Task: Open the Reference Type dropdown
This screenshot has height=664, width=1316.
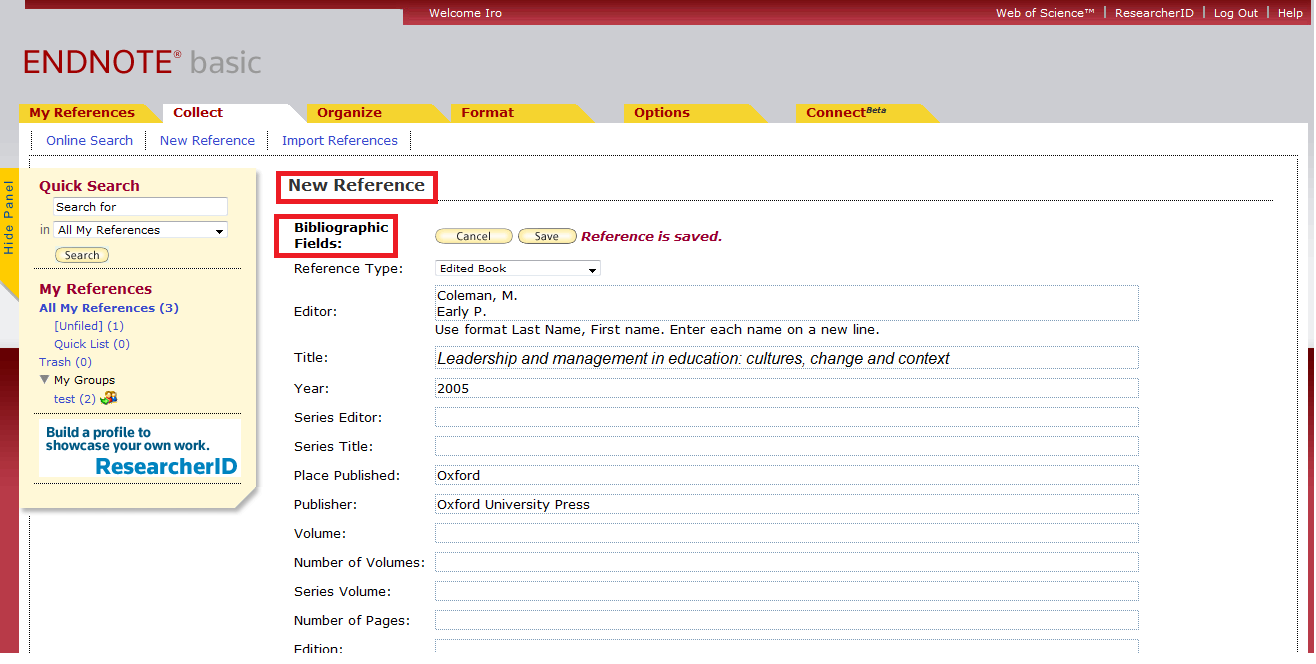Action: tap(518, 269)
